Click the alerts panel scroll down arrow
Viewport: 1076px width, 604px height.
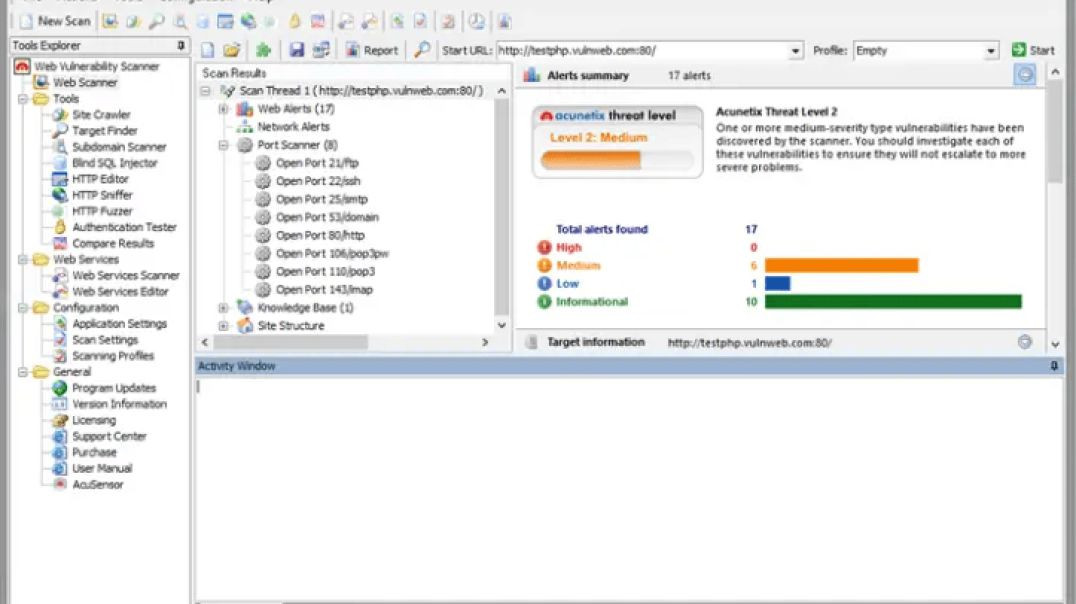[x=1055, y=344]
